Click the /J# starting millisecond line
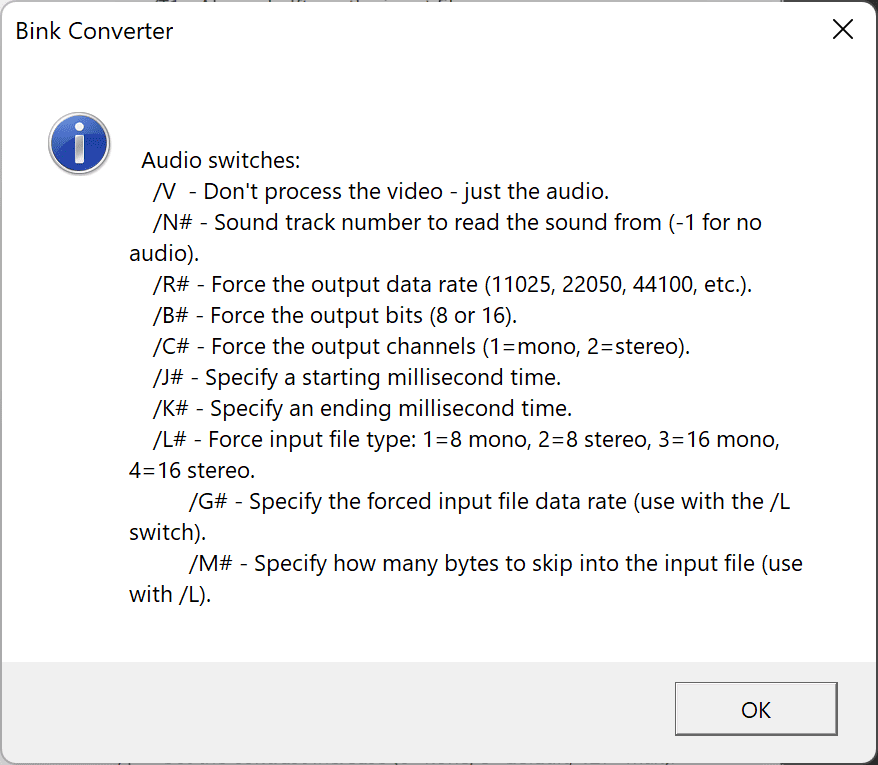The image size is (878, 765). tap(356, 378)
